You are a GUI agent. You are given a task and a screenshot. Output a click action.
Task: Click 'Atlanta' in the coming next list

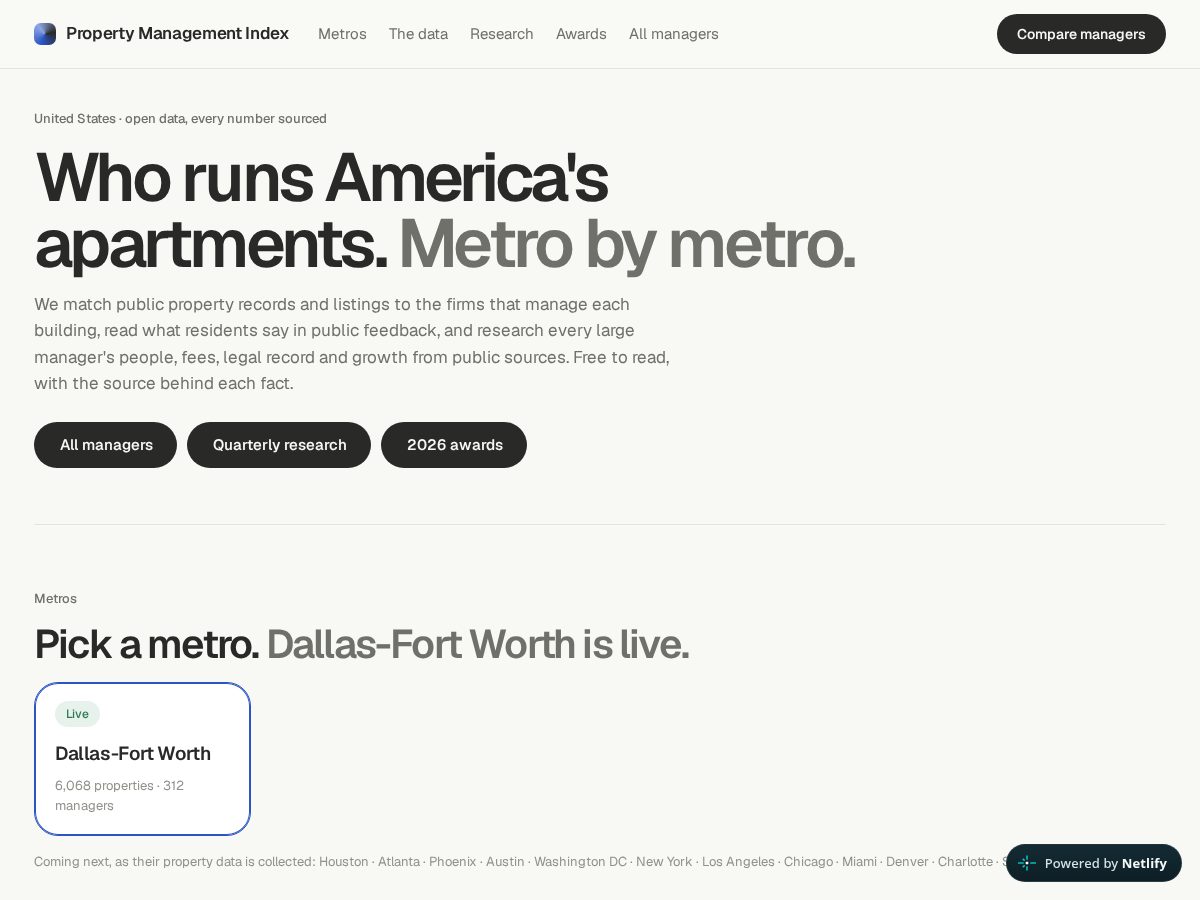(399, 862)
